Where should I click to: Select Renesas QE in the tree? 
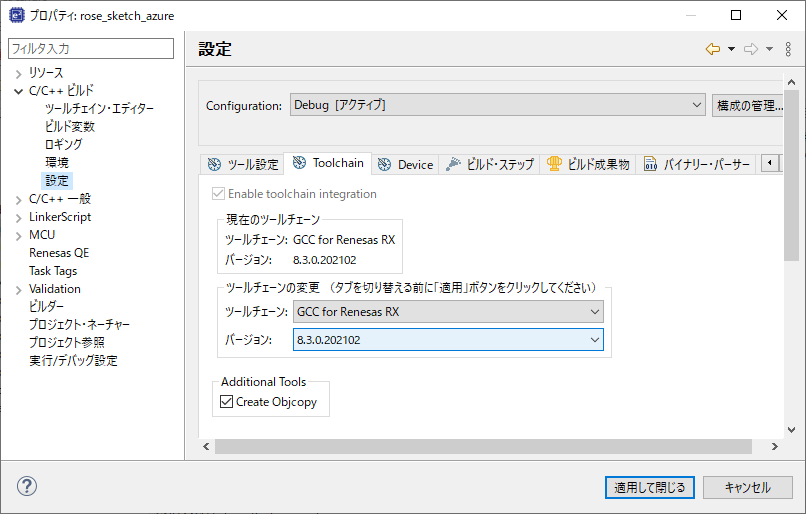(x=59, y=253)
